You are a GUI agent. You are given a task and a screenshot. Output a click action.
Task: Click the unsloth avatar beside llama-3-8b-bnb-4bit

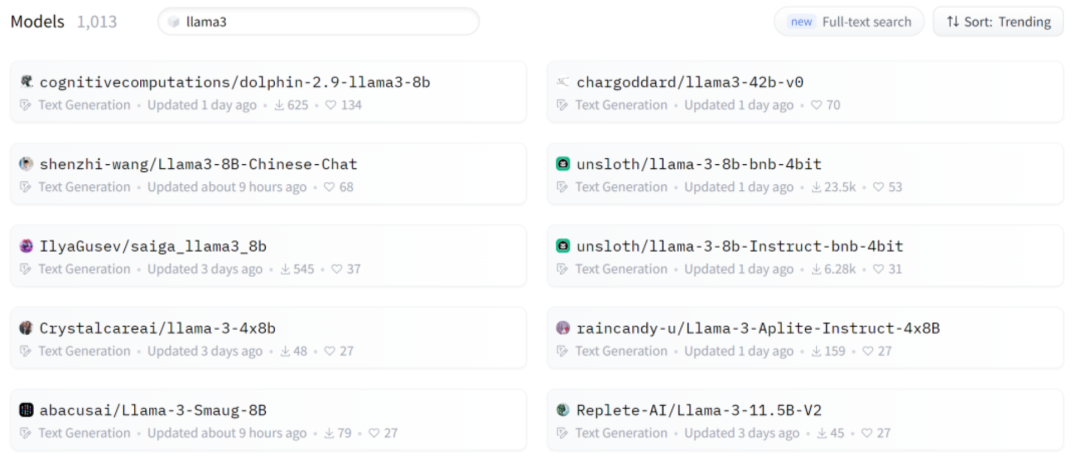click(x=563, y=164)
